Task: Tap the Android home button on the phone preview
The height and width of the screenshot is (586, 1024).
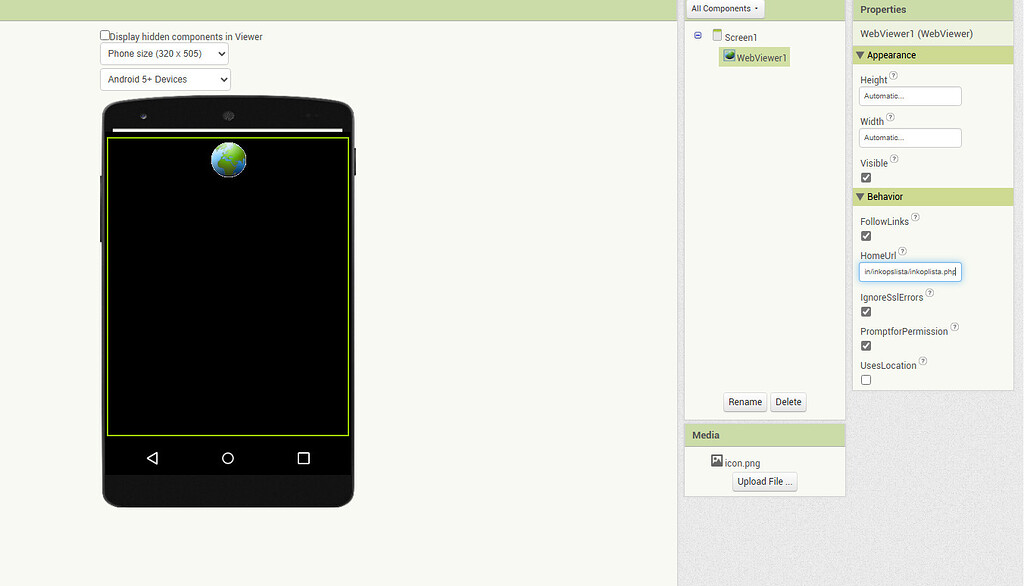Action: (227, 458)
